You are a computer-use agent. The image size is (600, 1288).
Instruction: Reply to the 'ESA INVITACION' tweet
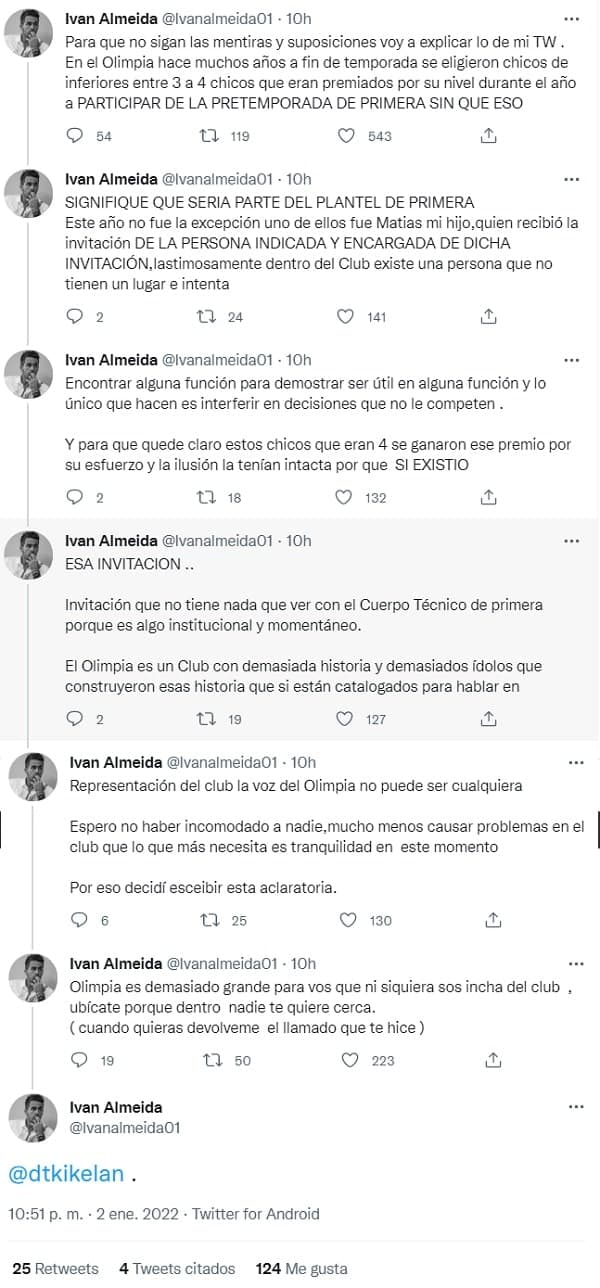point(74,718)
